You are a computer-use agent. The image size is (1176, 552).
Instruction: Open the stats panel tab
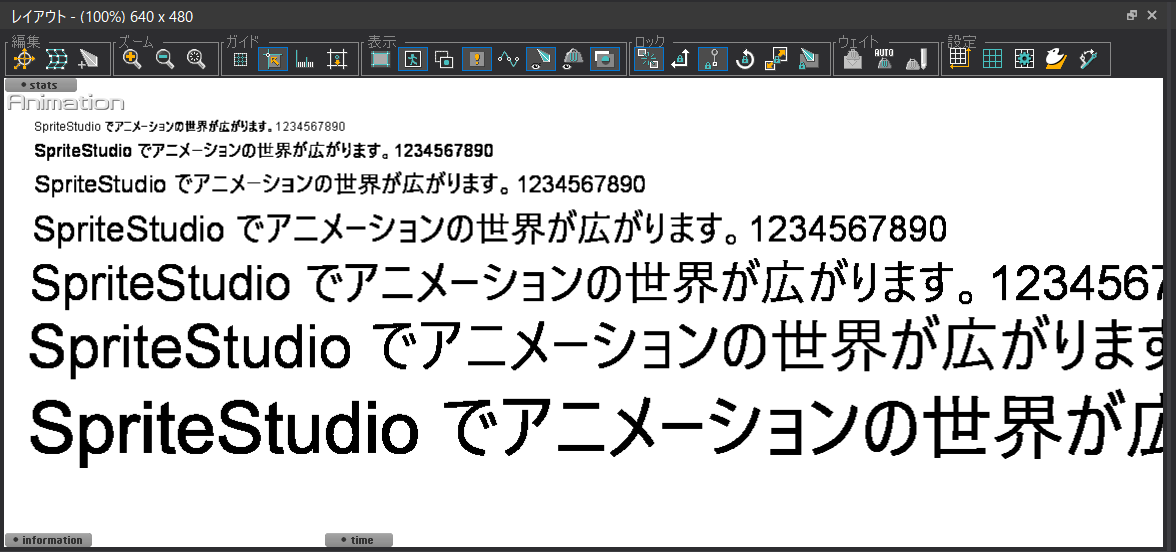(40, 86)
